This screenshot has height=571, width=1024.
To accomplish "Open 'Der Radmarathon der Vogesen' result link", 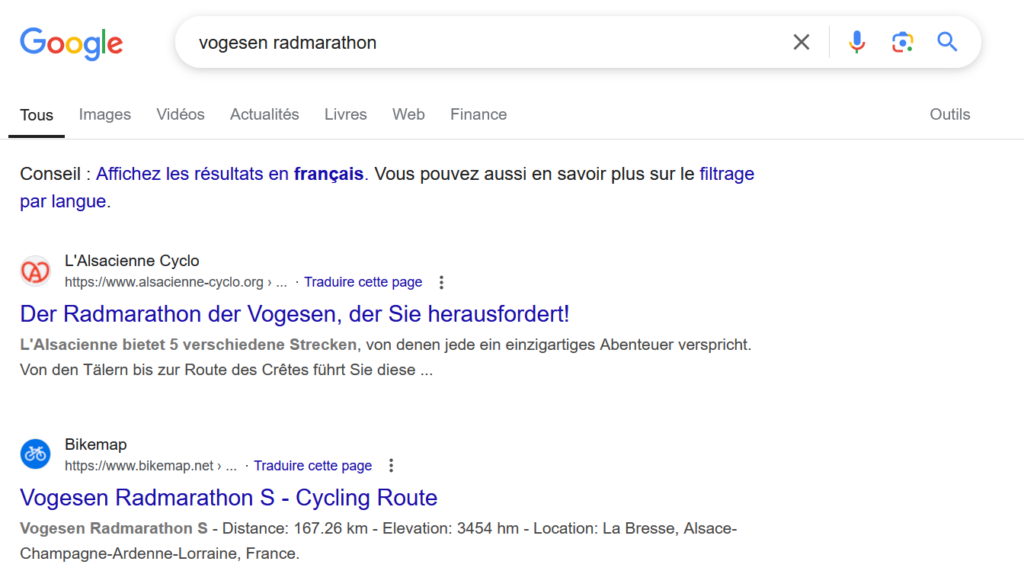I will (295, 314).
